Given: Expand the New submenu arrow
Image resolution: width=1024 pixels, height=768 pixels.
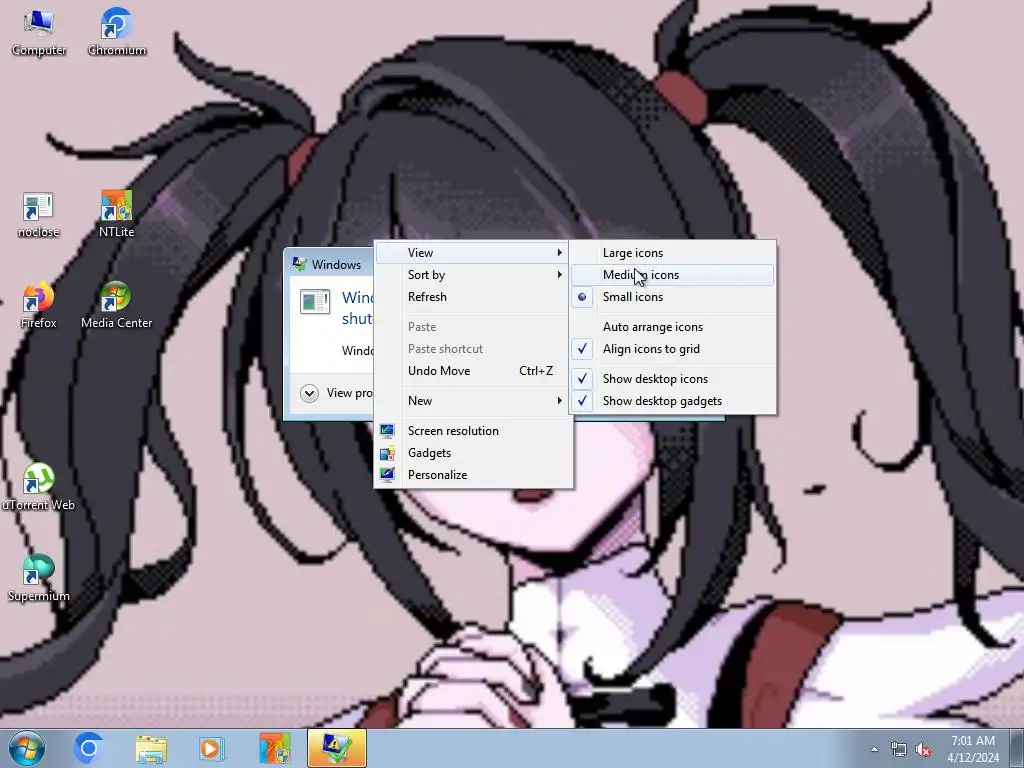Looking at the screenshot, I should (x=559, y=401).
